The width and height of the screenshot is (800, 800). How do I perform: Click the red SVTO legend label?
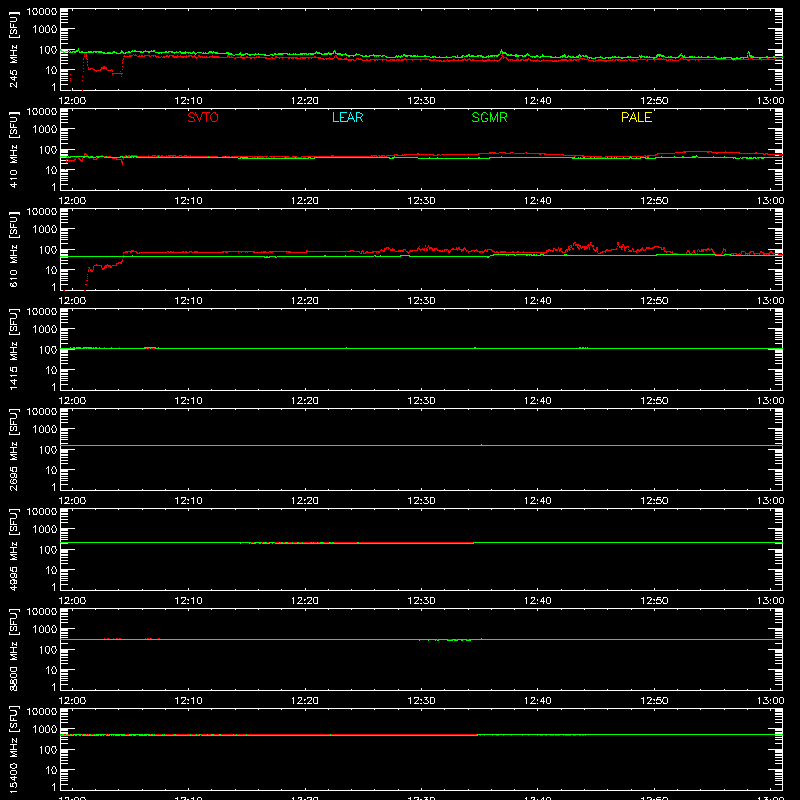pyautogui.click(x=203, y=117)
